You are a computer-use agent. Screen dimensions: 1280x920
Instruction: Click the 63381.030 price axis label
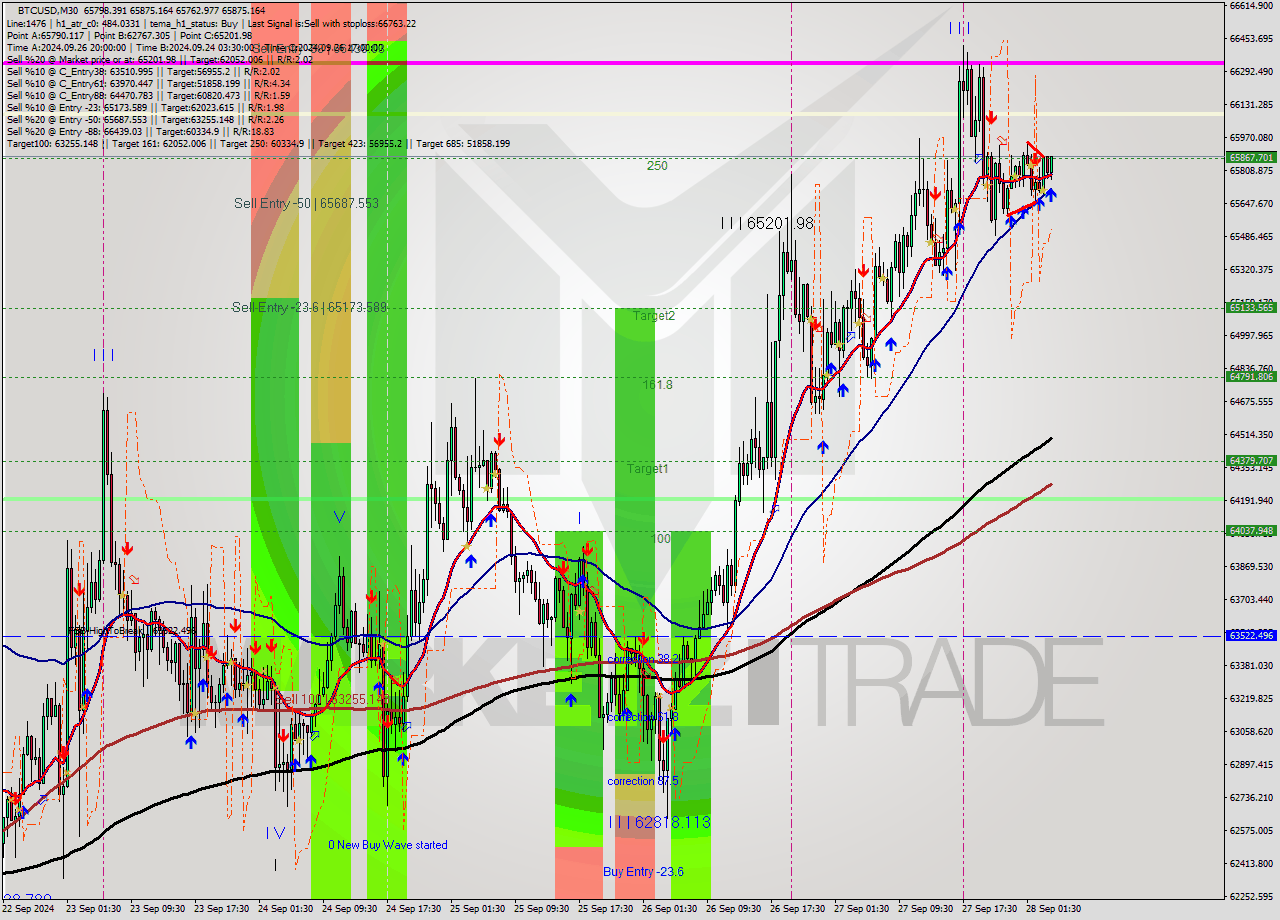point(1251,665)
